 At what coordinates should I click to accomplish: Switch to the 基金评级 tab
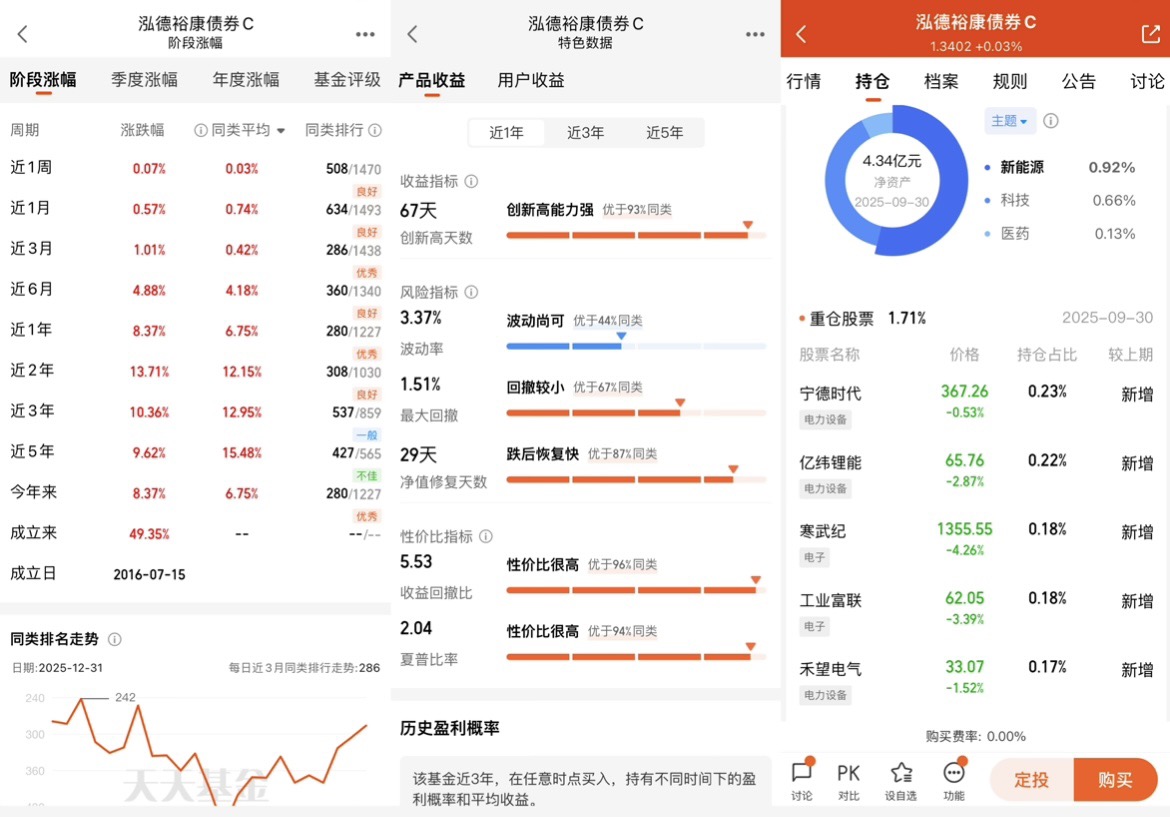pyautogui.click(x=347, y=80)
